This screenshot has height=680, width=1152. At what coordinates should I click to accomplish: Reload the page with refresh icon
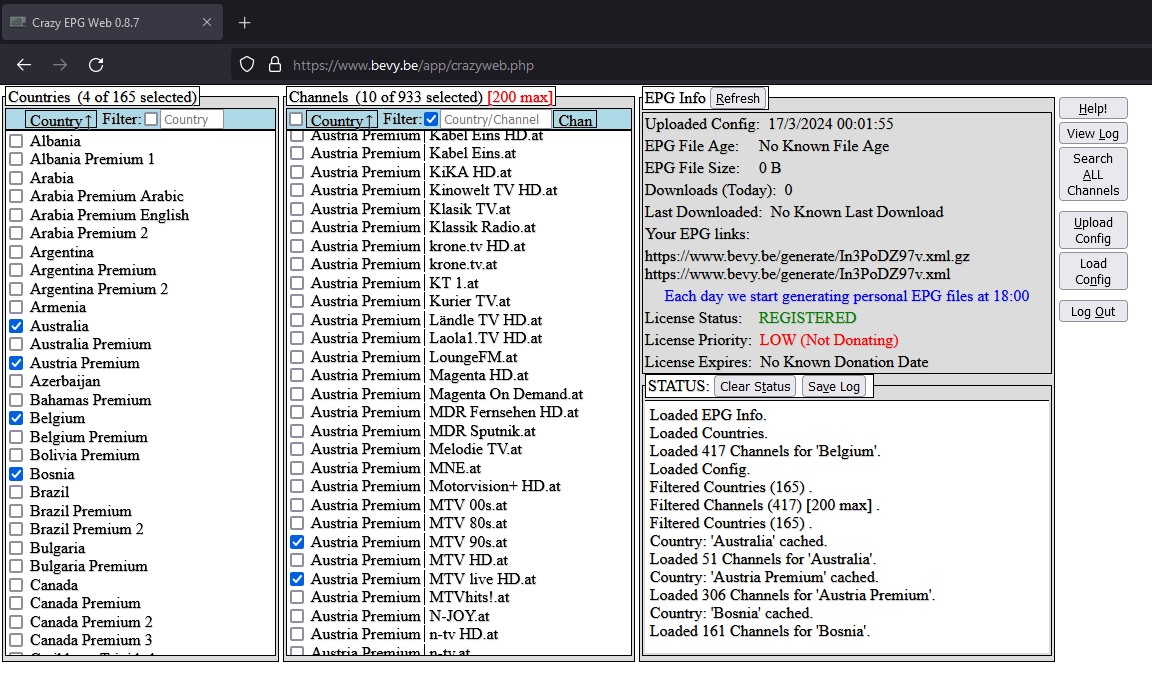(96, 65)
